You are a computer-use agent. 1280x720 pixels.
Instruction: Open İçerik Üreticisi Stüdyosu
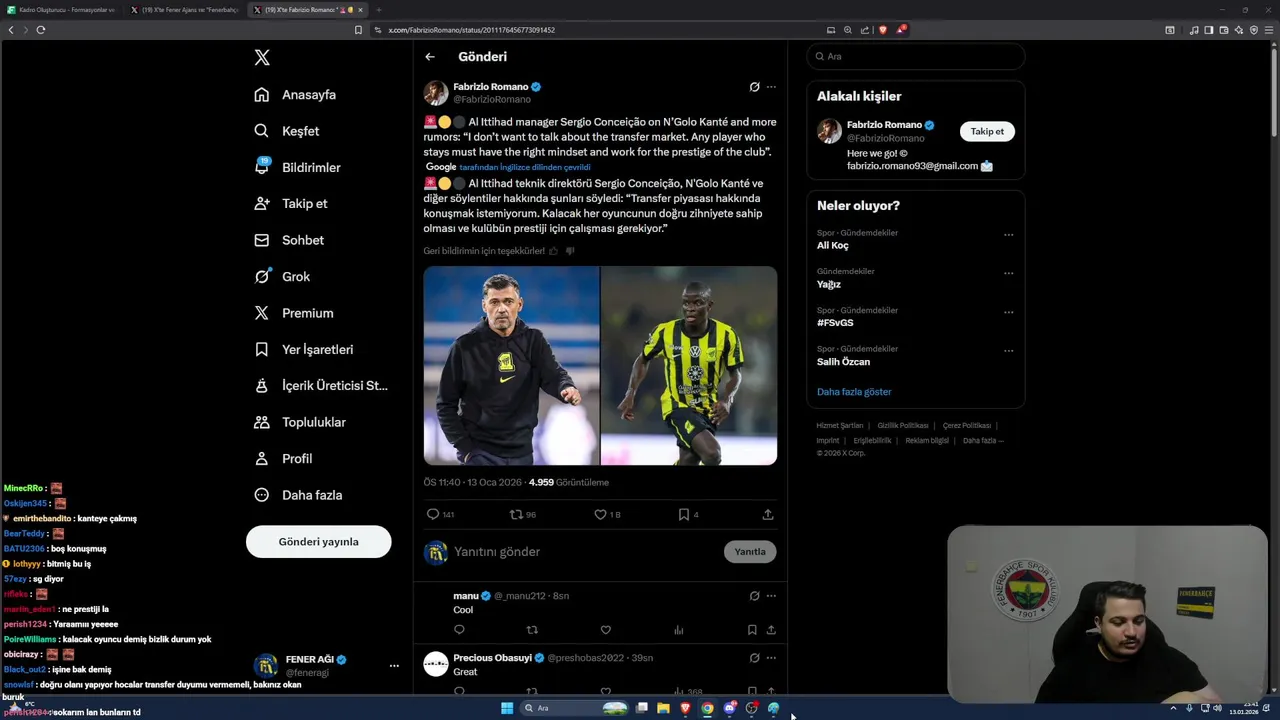(321, 385)
